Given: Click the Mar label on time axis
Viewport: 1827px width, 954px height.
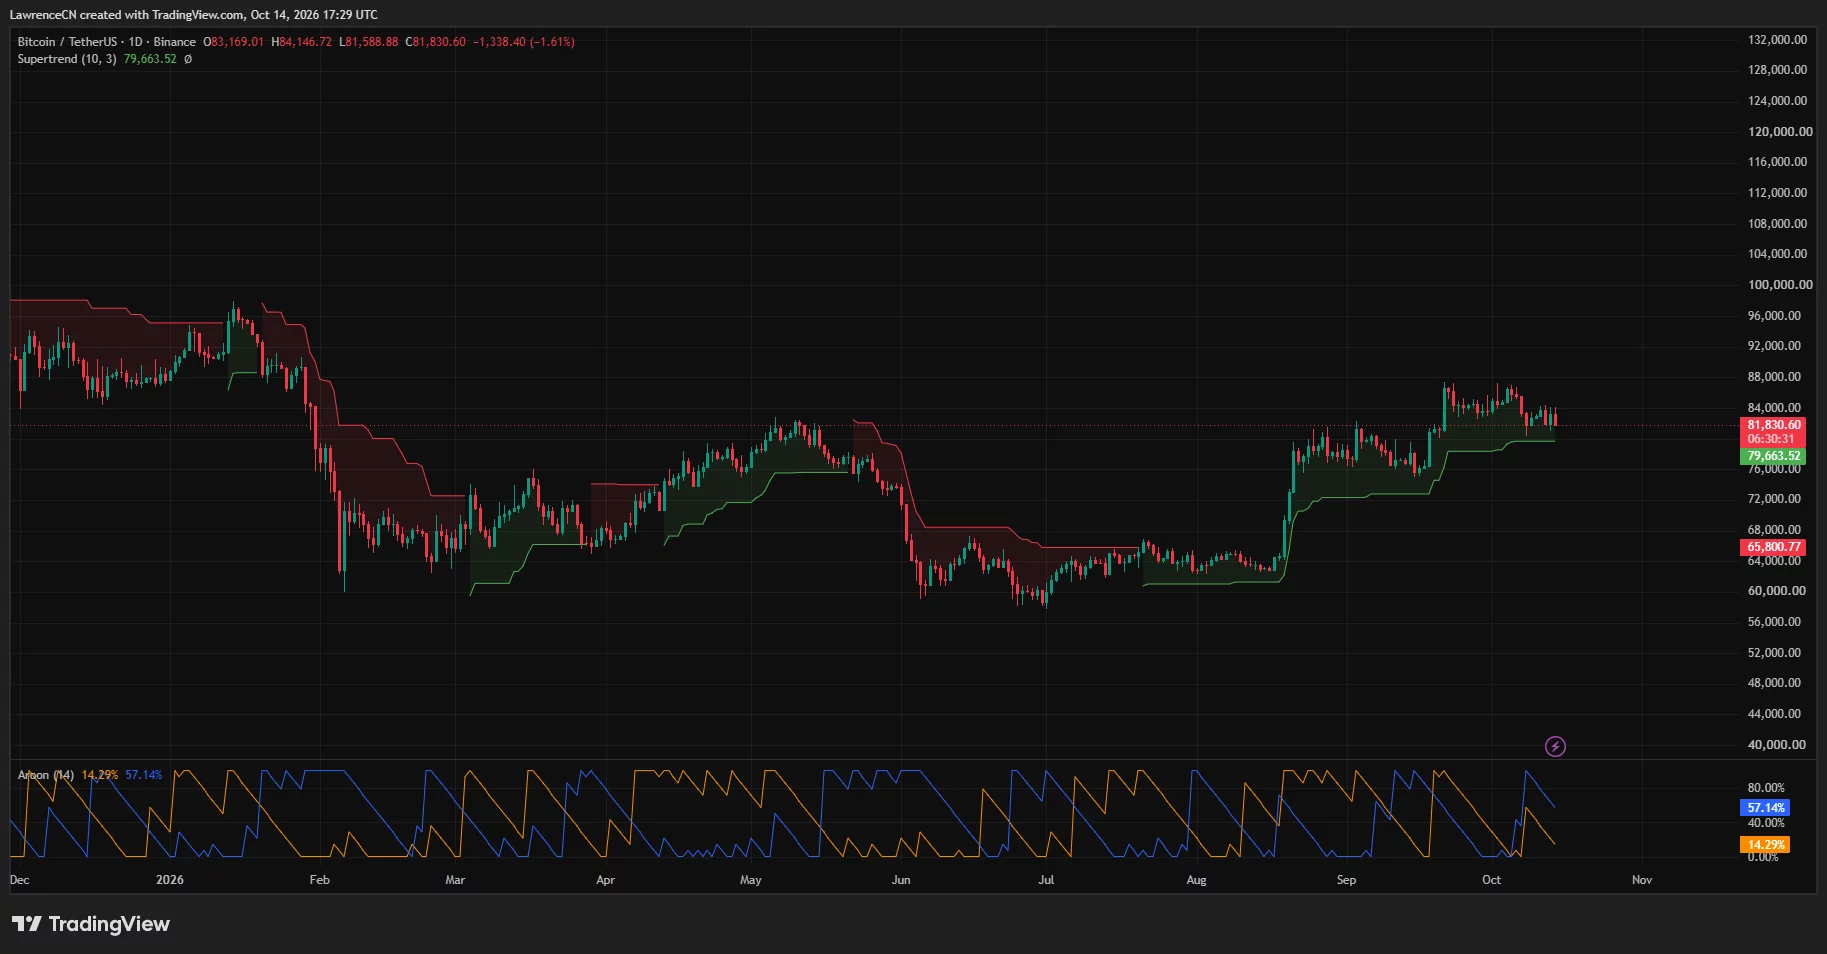Looking at the screenshot, I should (455, 880).
